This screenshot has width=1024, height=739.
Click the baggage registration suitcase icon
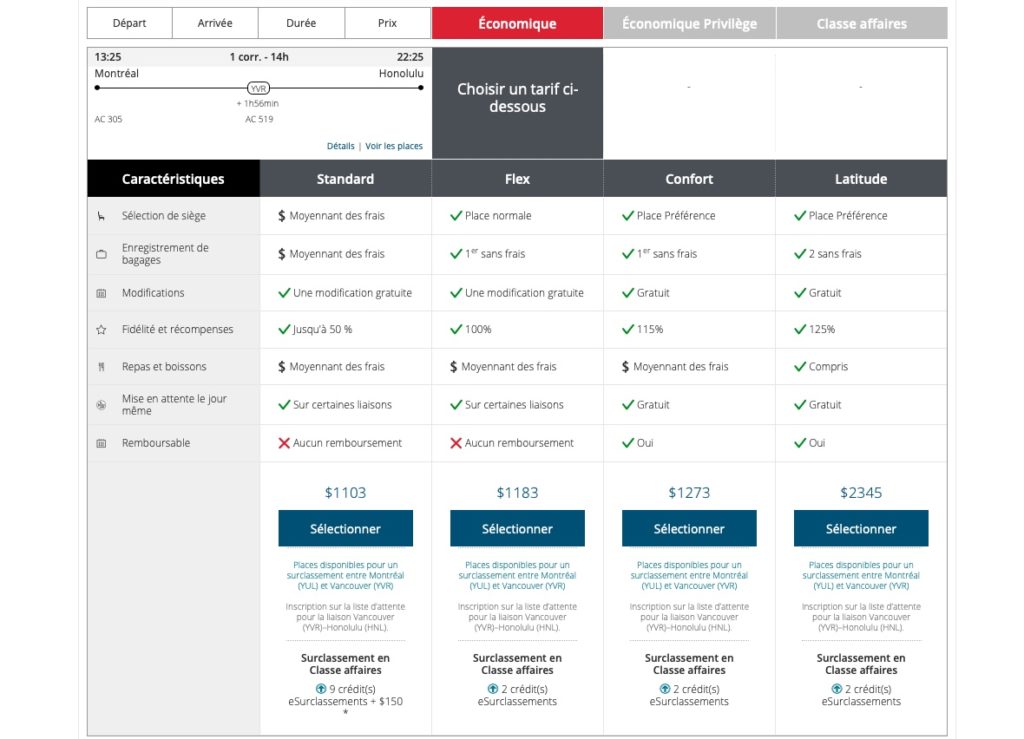click(101, 254)
